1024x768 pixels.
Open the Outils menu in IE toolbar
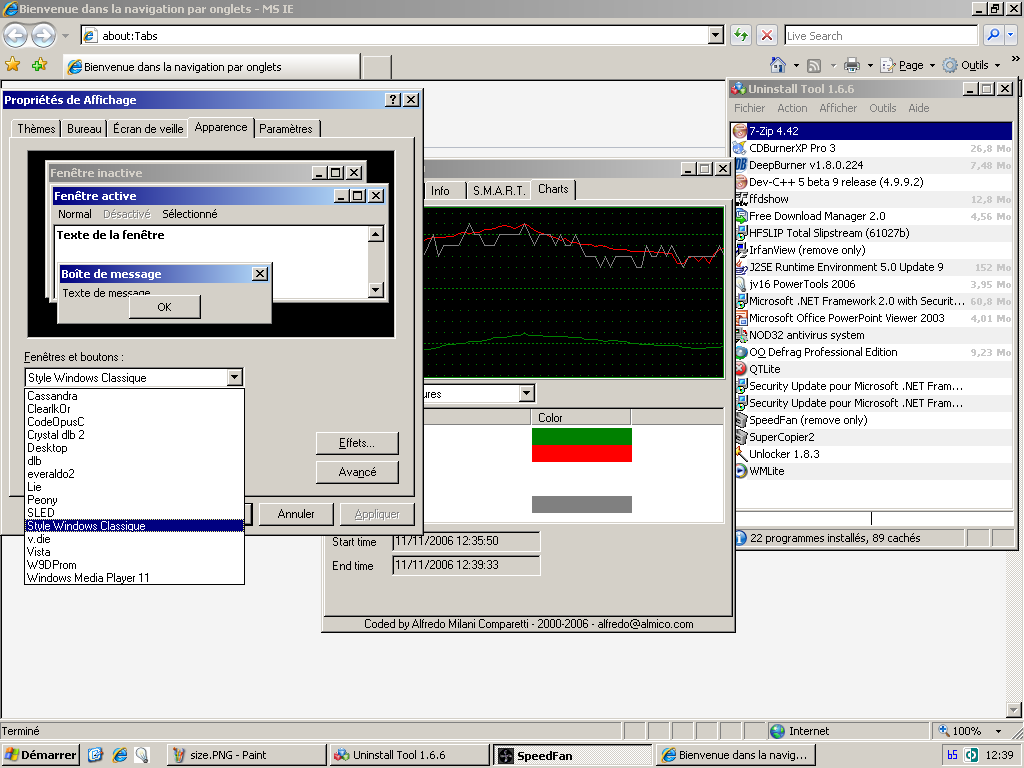(972, 65)
